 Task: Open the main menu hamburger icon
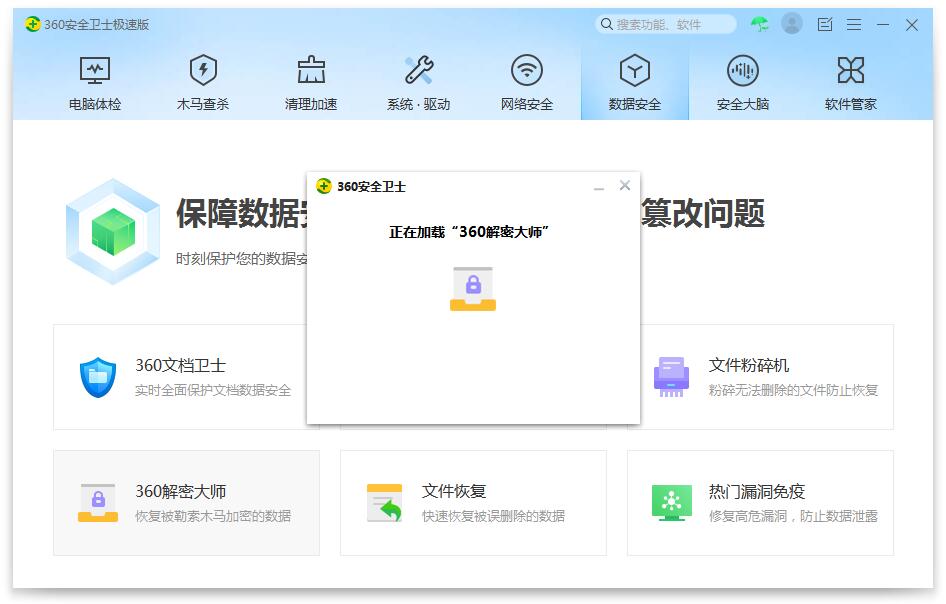854,24
